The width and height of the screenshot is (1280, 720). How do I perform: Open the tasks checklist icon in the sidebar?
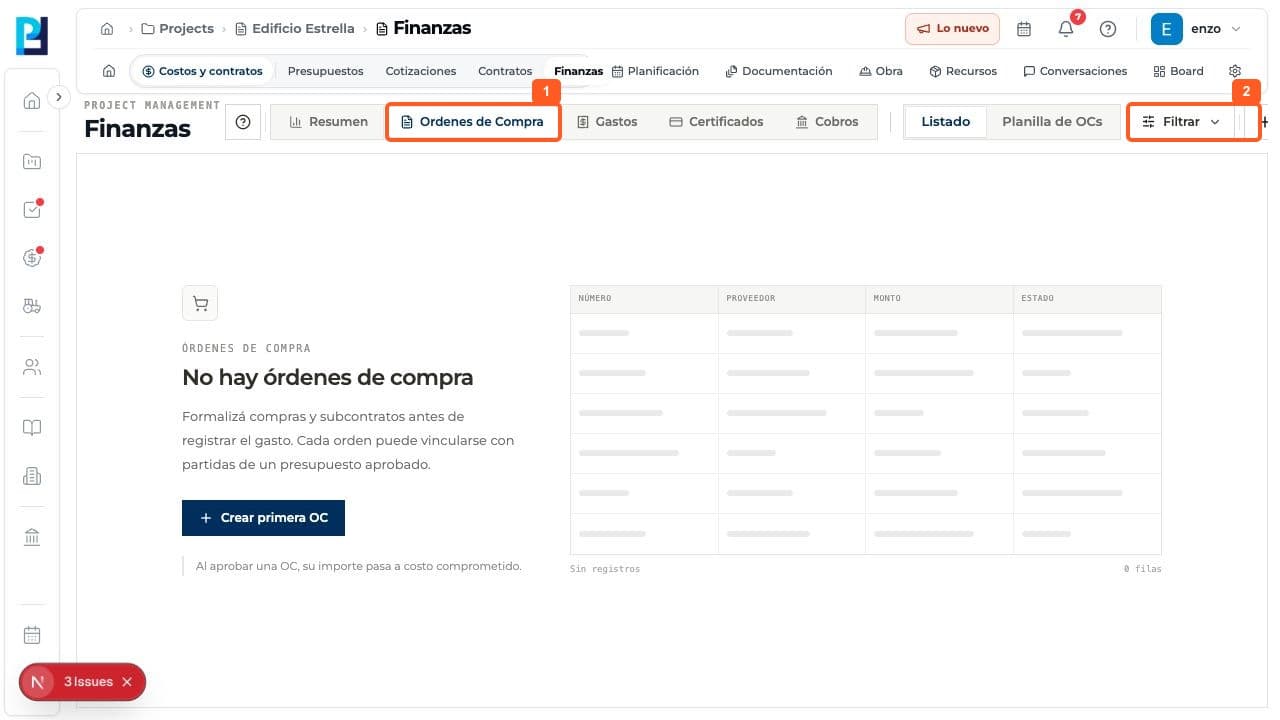32,210
